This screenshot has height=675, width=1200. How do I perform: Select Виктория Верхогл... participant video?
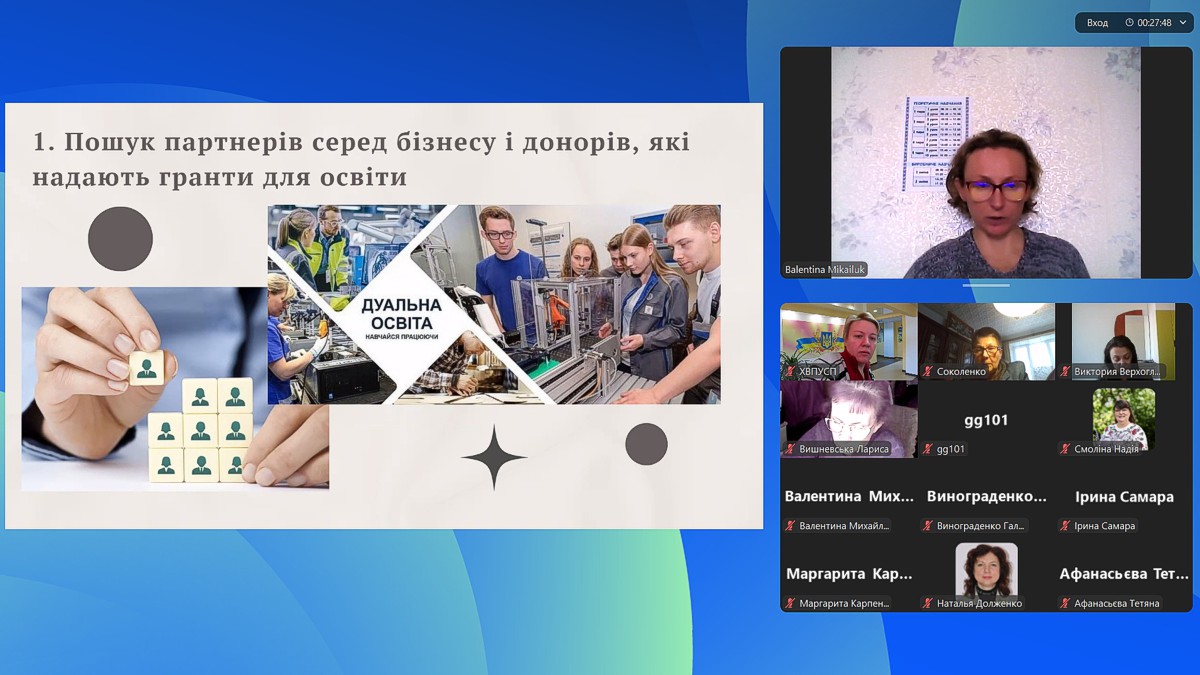1124,341
